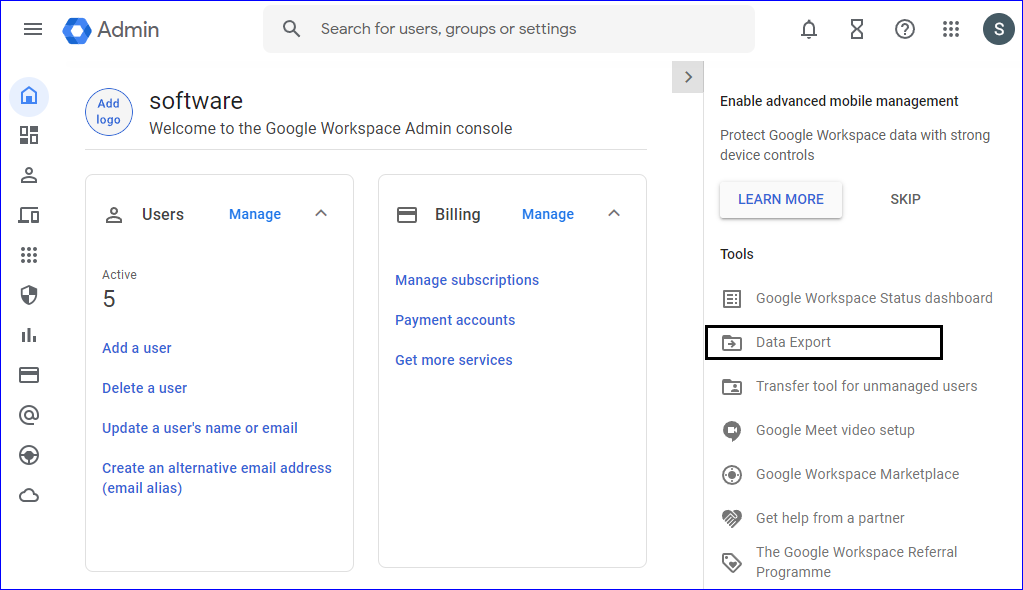This screenshot has height=590, width=1023.
Task: Open Rules steering wheel icon in sidebar
Action: 29,455
